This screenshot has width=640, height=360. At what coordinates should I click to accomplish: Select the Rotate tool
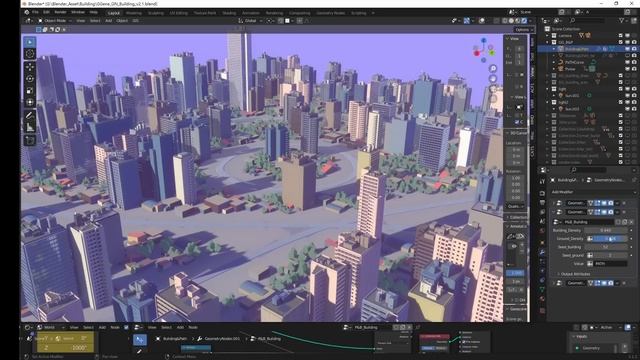click(30, 78)
